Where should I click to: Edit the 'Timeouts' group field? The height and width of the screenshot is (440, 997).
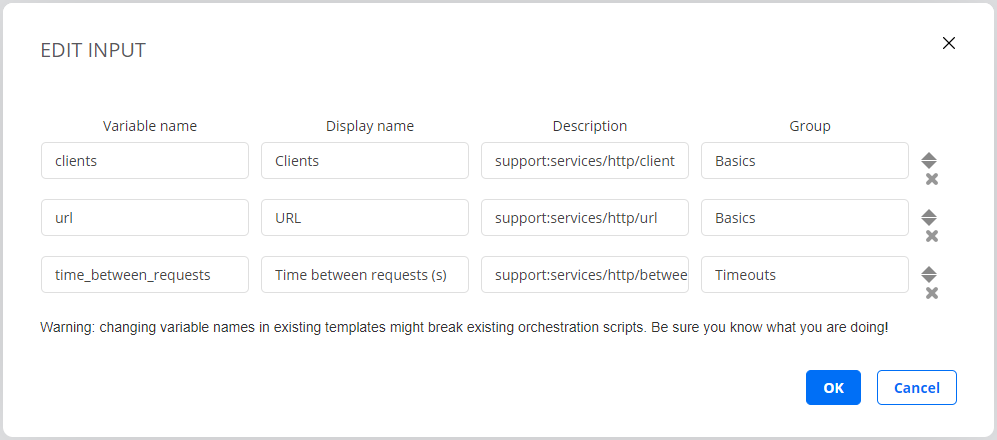point(805,275)
